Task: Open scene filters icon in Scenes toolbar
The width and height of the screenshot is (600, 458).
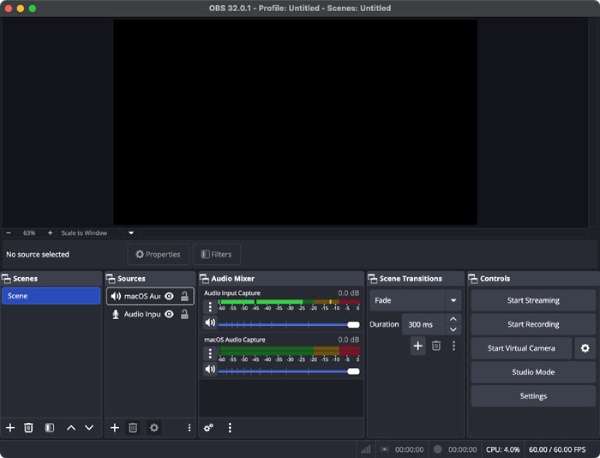Action: pos(49,428)
